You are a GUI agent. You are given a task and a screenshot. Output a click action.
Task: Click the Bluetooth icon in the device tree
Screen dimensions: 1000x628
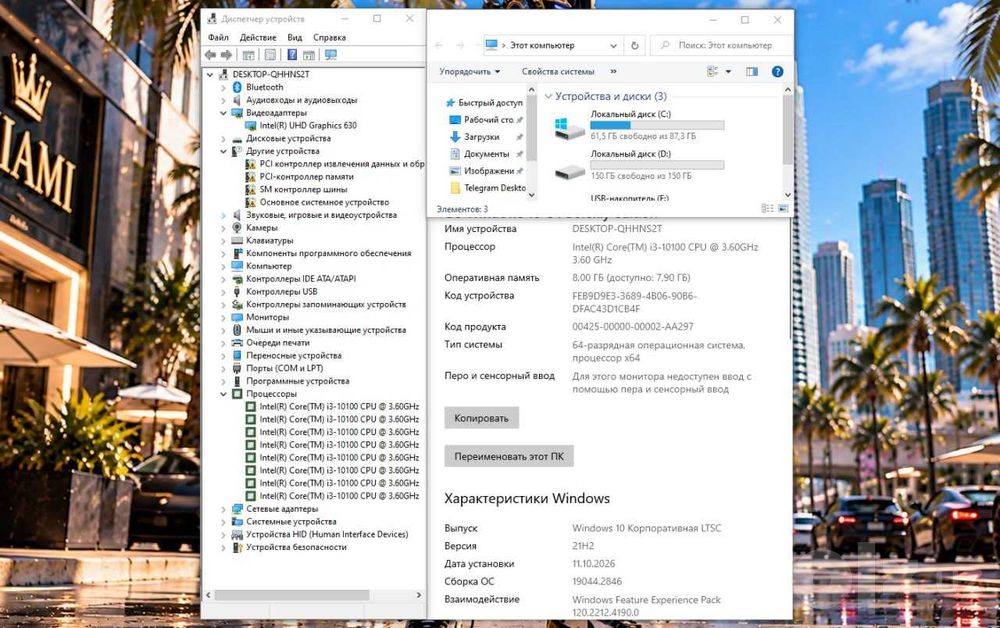pos(237,87)
